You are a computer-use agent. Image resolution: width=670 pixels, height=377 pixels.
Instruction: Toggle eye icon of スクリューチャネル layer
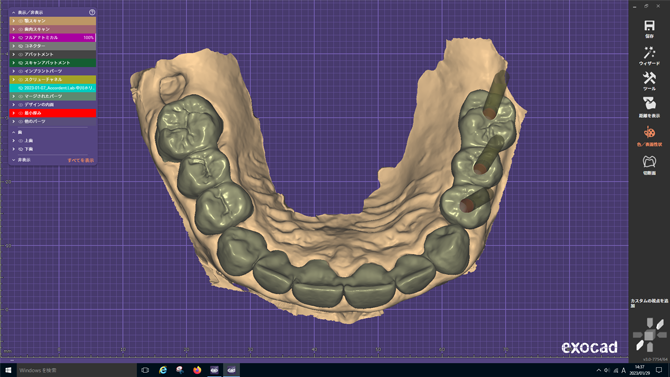[x=21, y=80]
